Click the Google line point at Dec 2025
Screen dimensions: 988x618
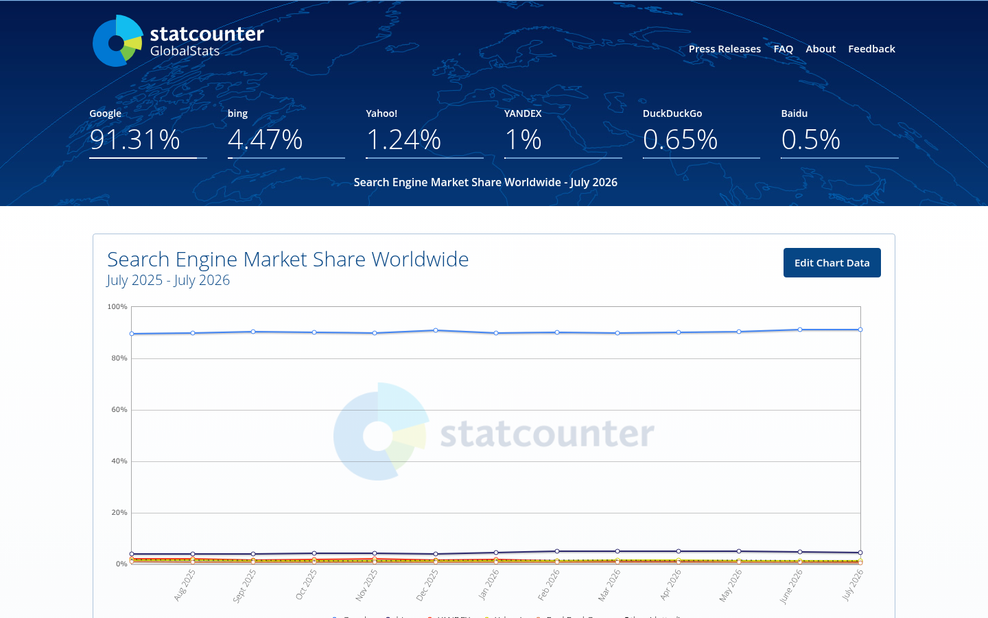435,330
